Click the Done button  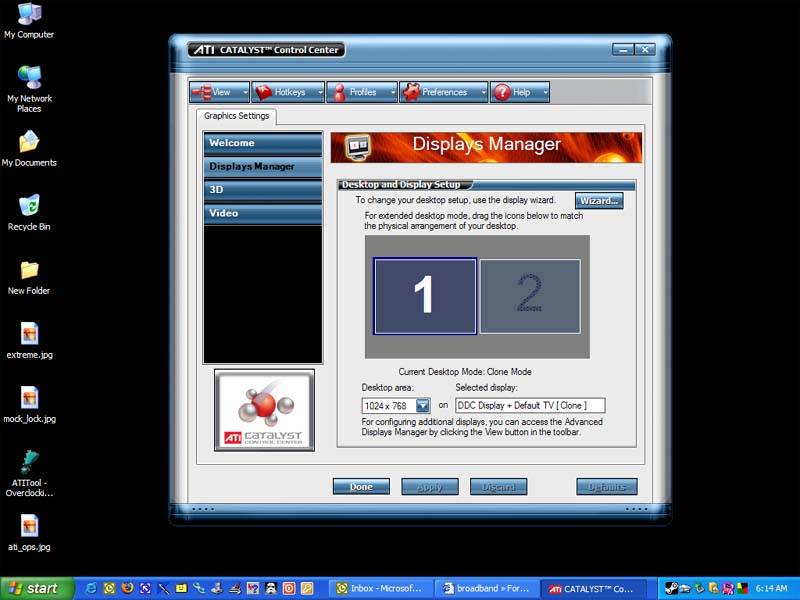[x=361, y=487]
